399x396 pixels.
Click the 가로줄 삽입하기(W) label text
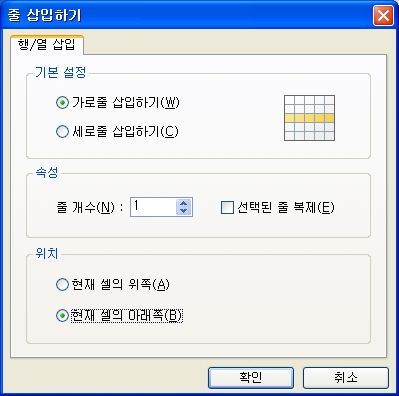[126, 103]
